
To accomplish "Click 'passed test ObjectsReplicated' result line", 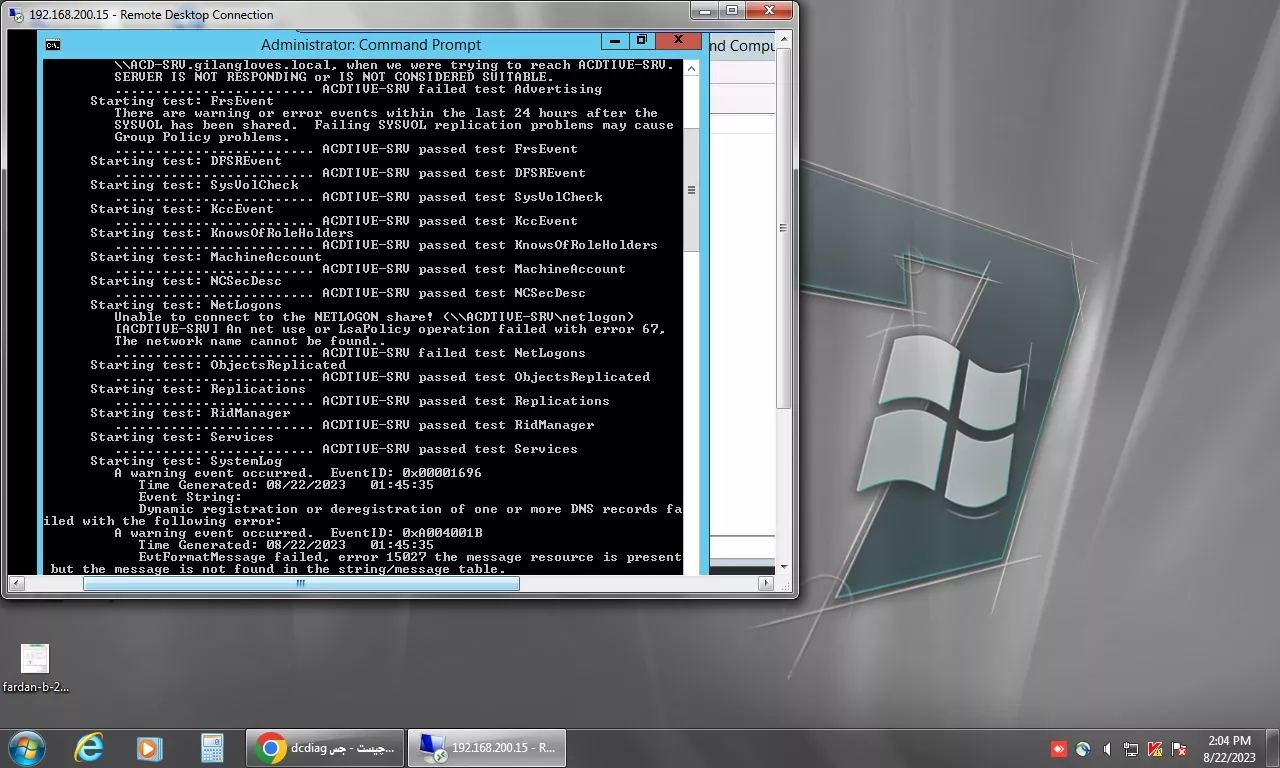I will tap(382, 377).
